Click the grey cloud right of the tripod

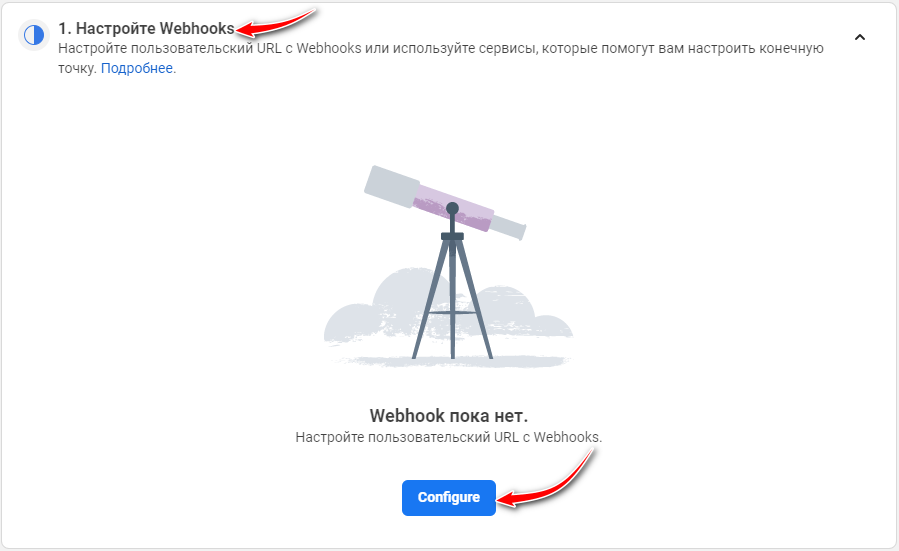pos(525,315)
